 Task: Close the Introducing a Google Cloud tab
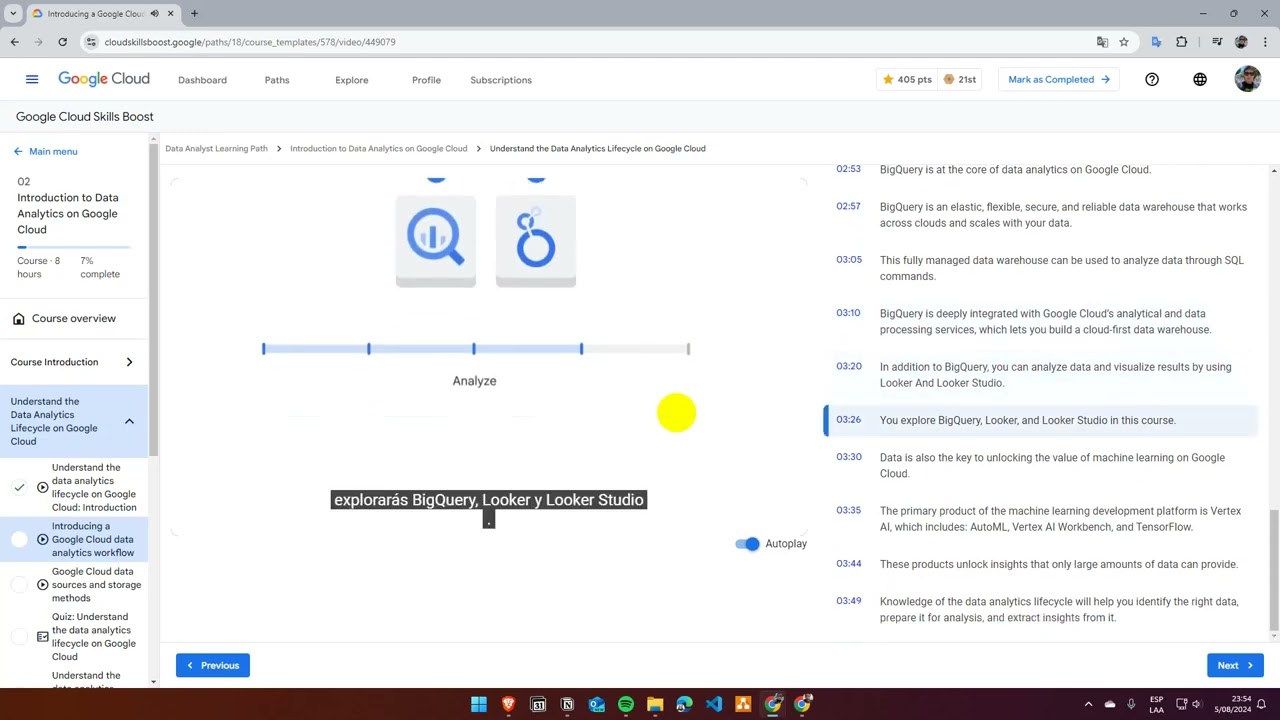pos(171,13)
